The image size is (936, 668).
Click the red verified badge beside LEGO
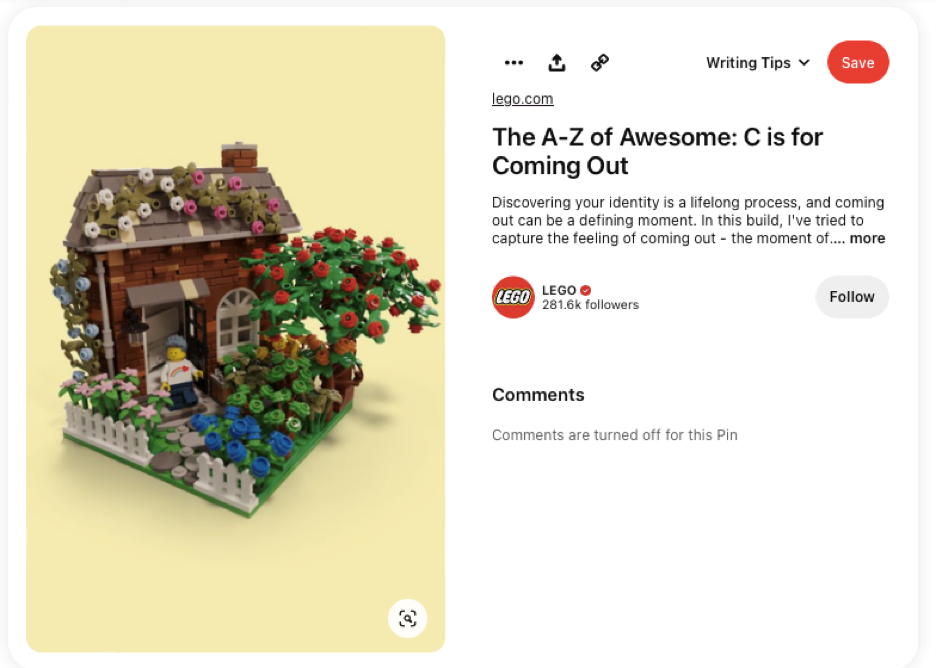point(586,290)
